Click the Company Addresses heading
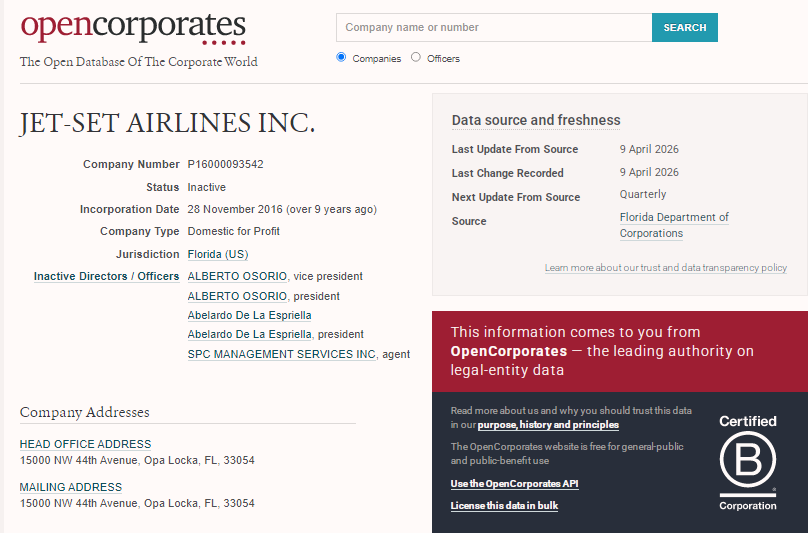The height and width of the screenshot is (533, 808). click(85, 412)
